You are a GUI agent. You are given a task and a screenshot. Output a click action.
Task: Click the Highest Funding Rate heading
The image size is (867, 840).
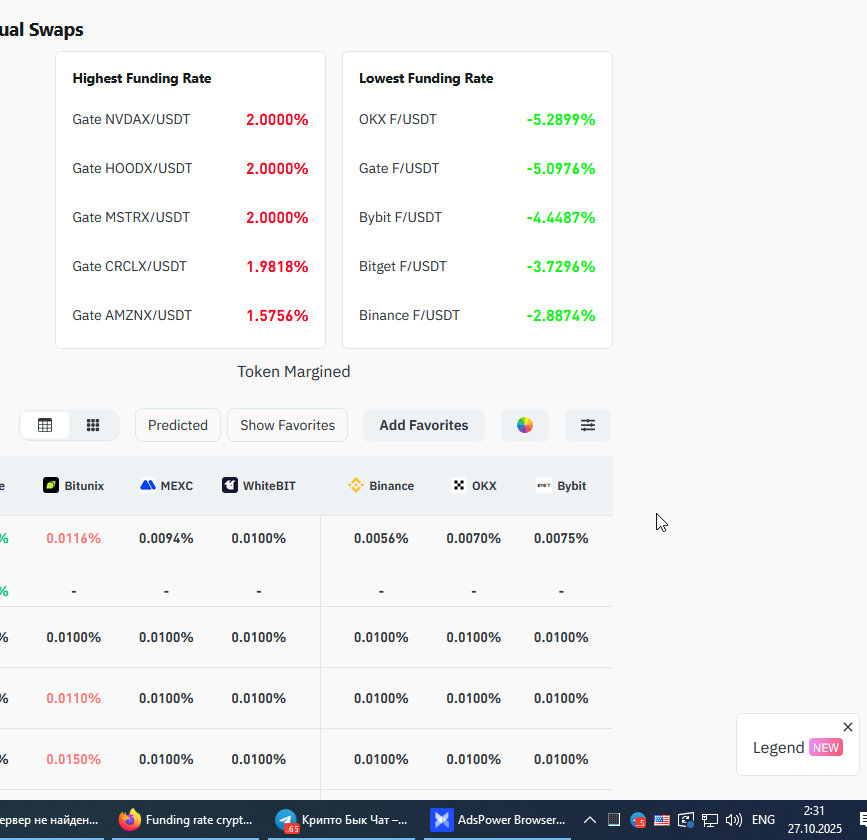[x=142, y=79]
